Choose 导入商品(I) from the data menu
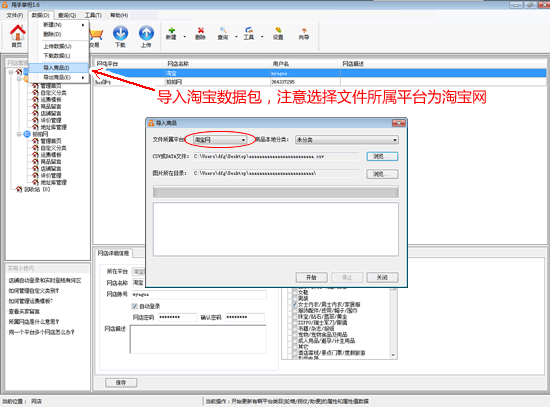 [x=59, y=68]
